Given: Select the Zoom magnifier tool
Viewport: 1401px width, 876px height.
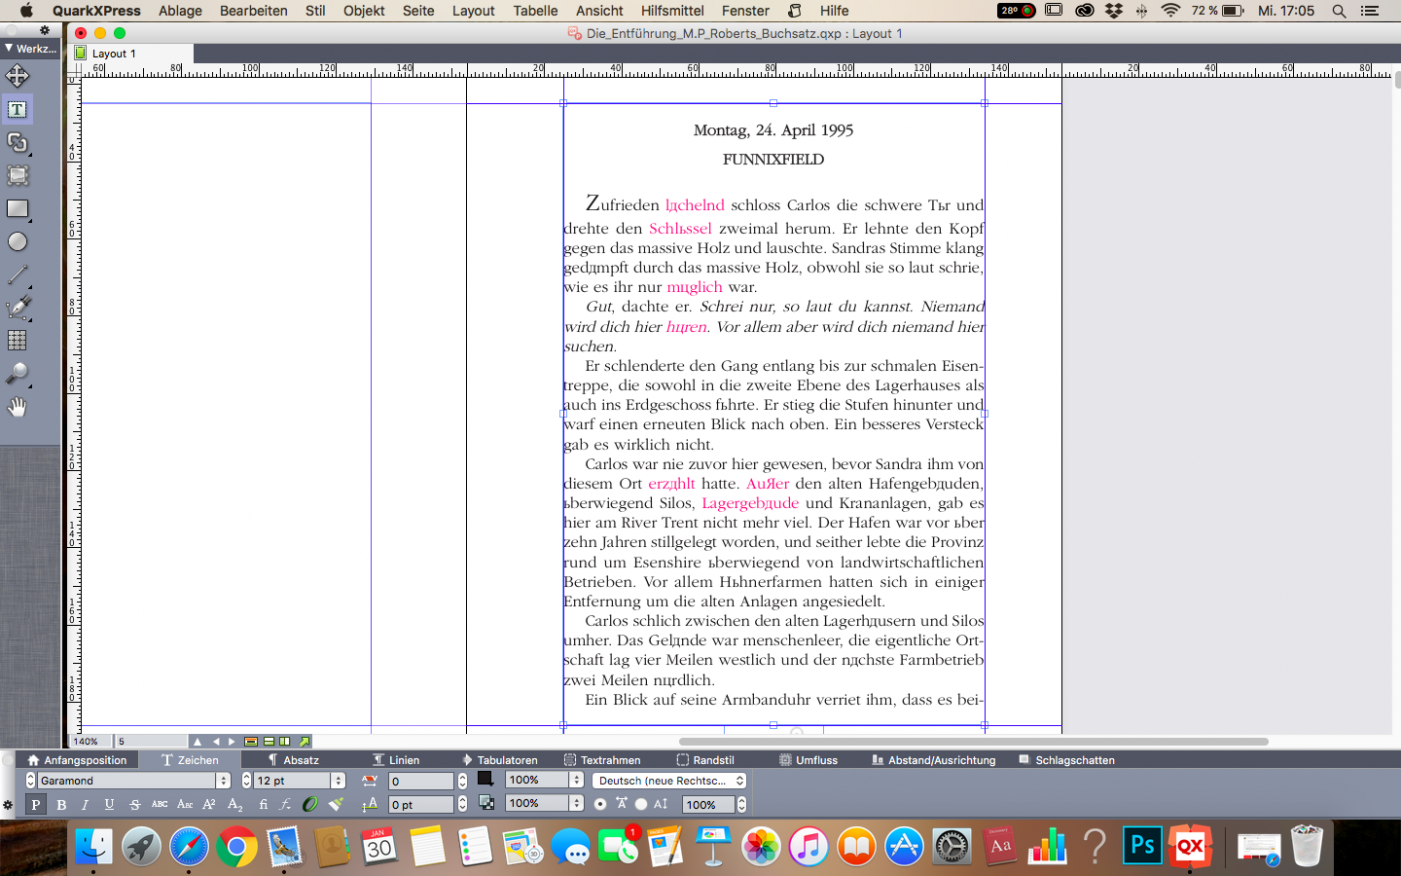Looking at the screenshot, I should [17, 374].
